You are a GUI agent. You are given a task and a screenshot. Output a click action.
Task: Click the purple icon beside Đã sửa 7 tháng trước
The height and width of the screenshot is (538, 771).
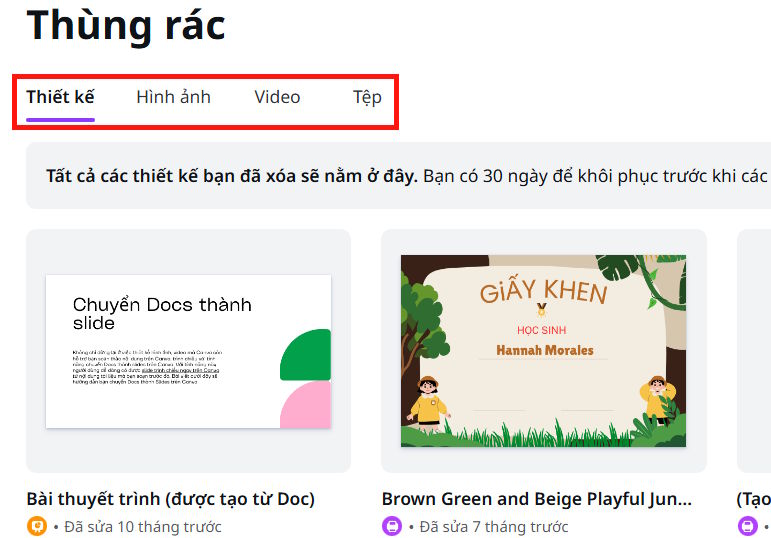point(392,527)
